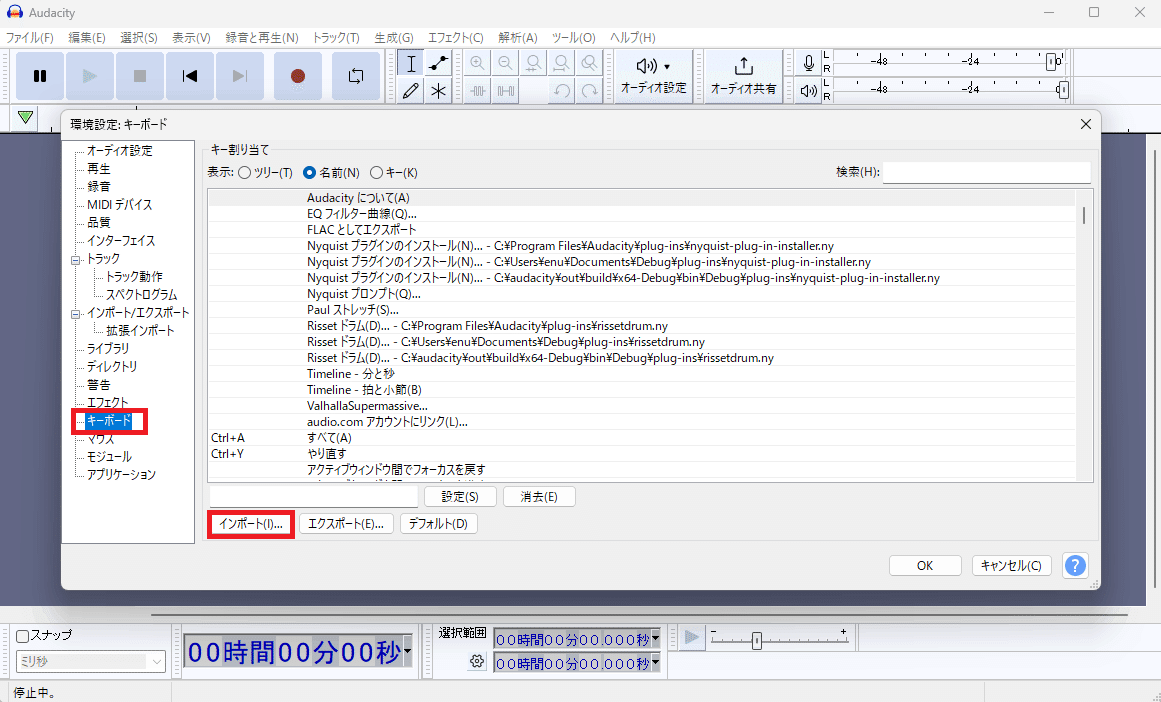Click the play-at-speed button

pos(692,637)
